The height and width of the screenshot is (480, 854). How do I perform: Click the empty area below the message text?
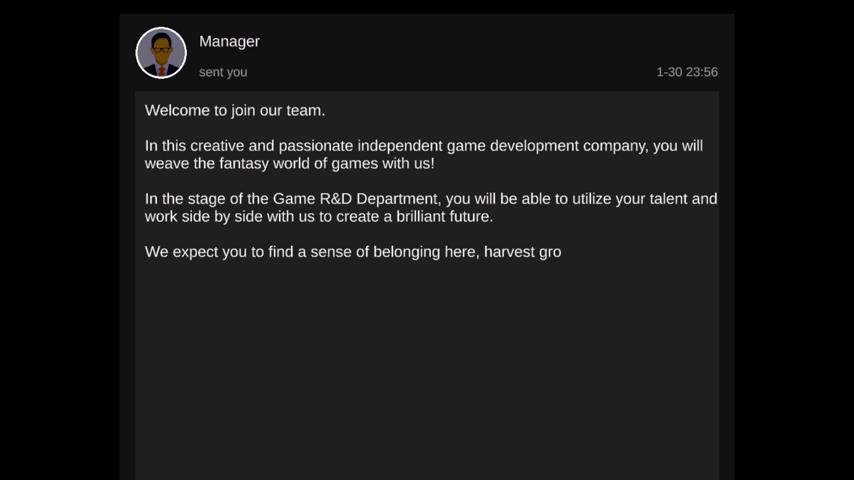(x=426, y=380)
